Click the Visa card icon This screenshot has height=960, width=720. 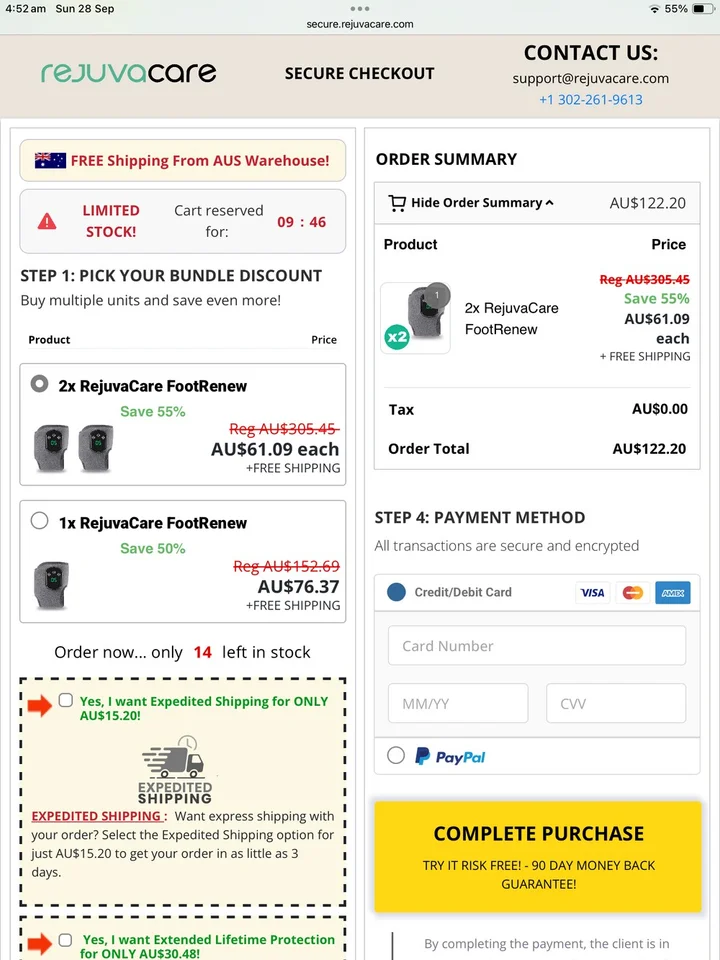(592, 592)
